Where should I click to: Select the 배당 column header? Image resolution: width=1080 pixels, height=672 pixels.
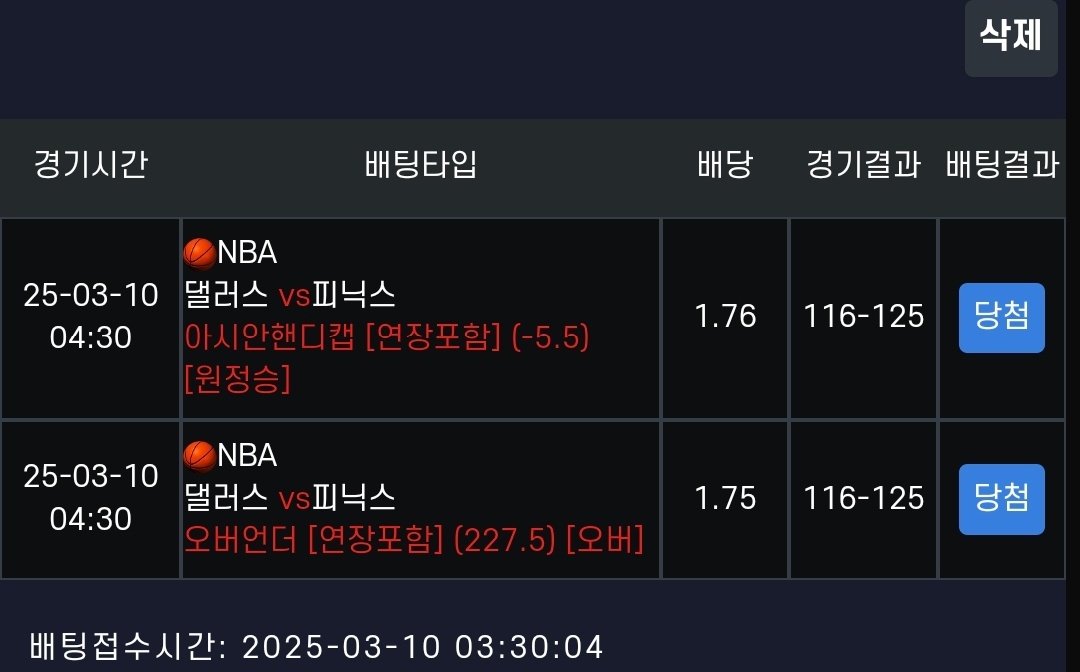725,165
